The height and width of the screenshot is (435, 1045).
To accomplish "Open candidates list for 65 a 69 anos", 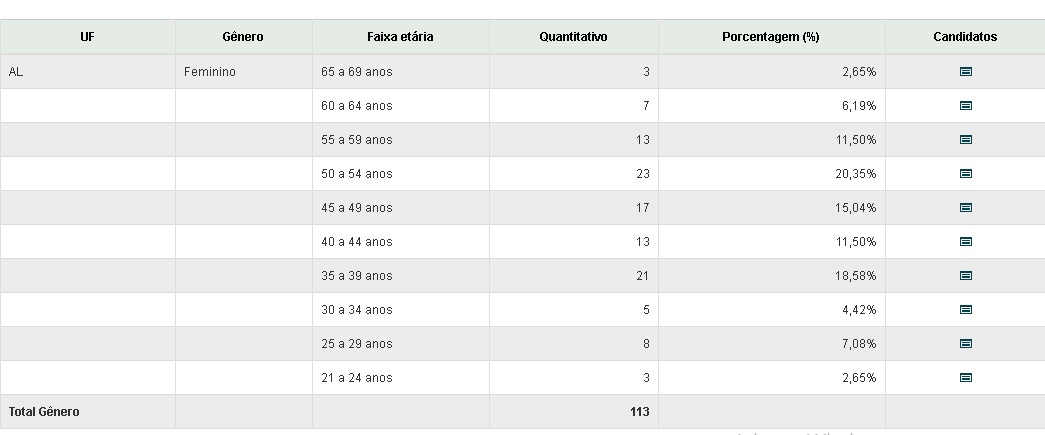I will [x=966, y=72].
